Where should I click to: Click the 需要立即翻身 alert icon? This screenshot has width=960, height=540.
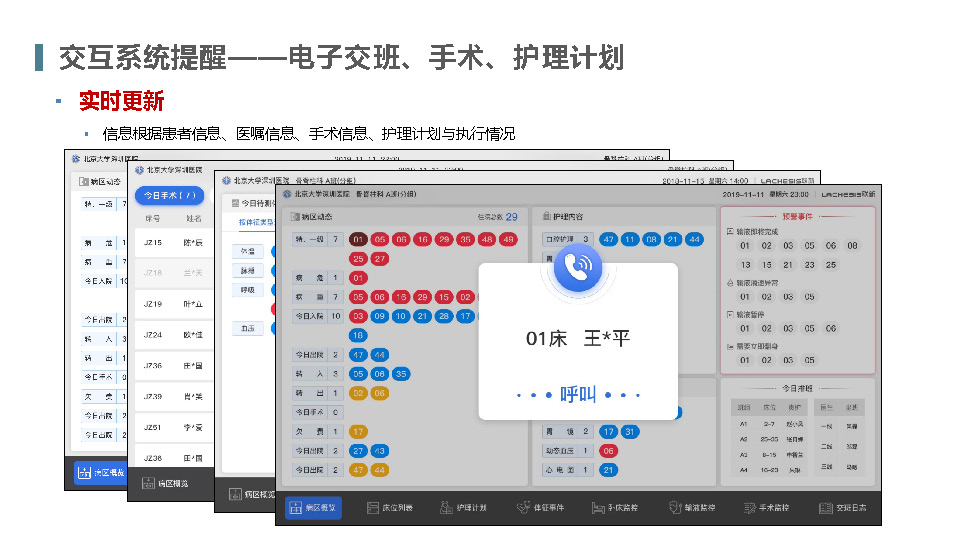tap(730, 346)
